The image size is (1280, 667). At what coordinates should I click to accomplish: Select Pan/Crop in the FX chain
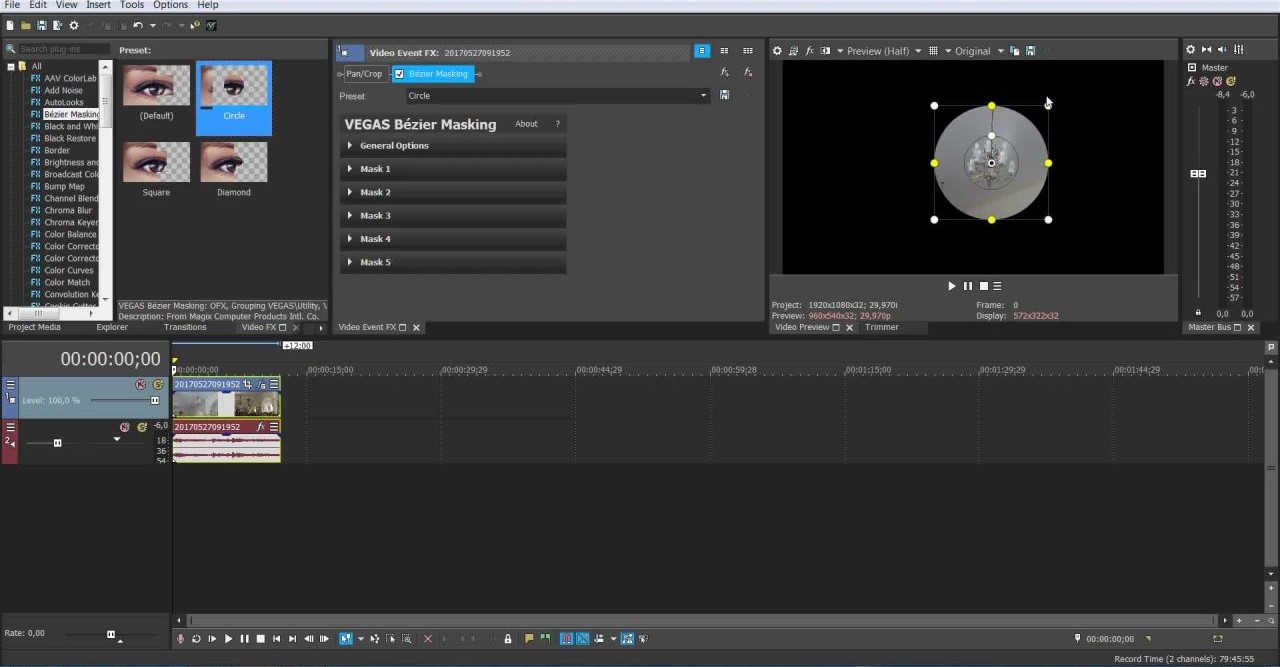[x=364, y=74]
